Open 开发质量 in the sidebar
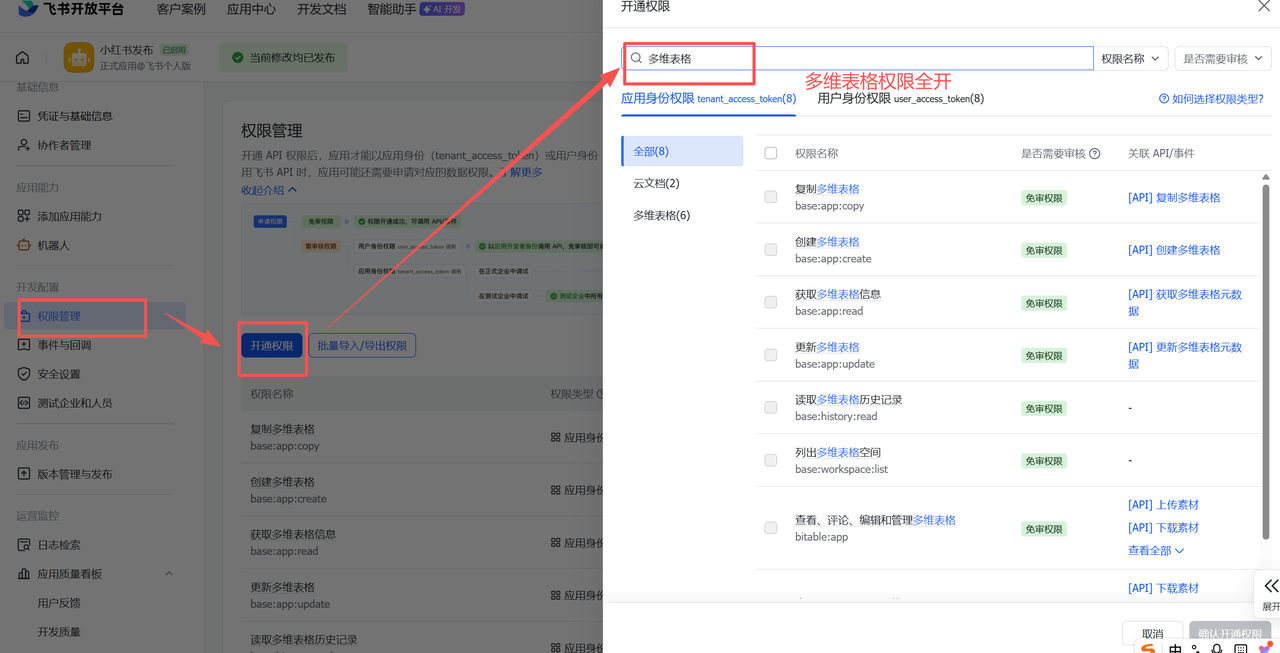Image resolution: width=1280 pixels, height=653 pixels. (59, 632)
